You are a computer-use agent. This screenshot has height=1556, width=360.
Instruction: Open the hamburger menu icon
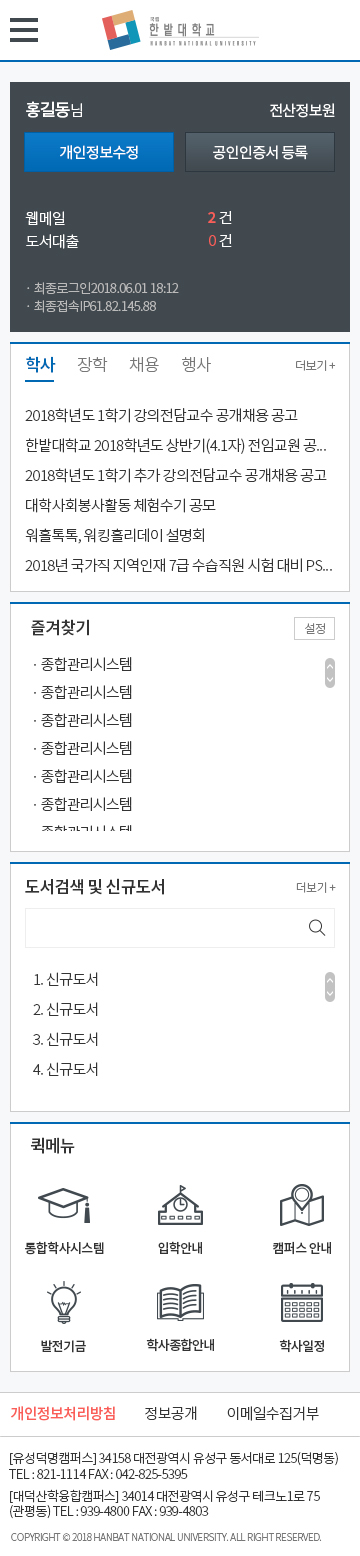(x=24, y=30)
